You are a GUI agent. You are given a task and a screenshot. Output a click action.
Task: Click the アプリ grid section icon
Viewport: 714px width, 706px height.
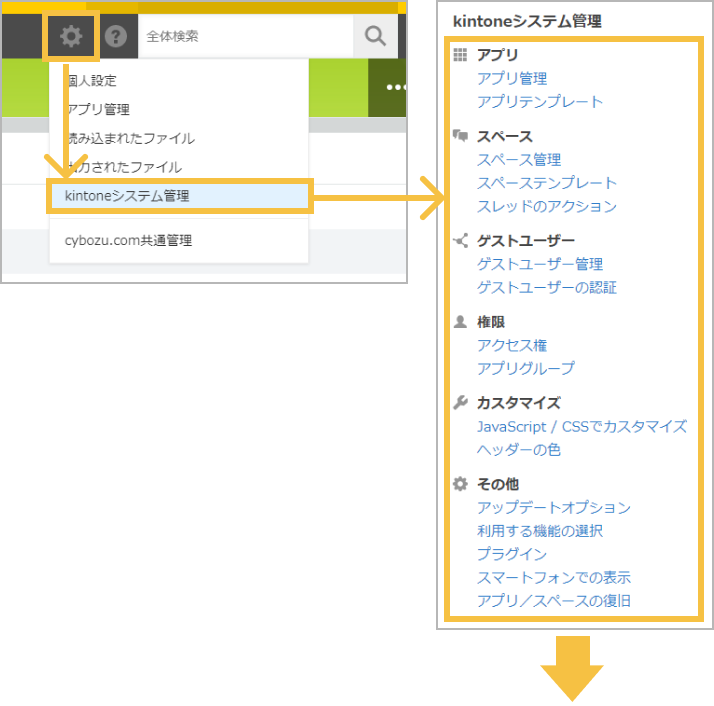(x=460, y=55)
